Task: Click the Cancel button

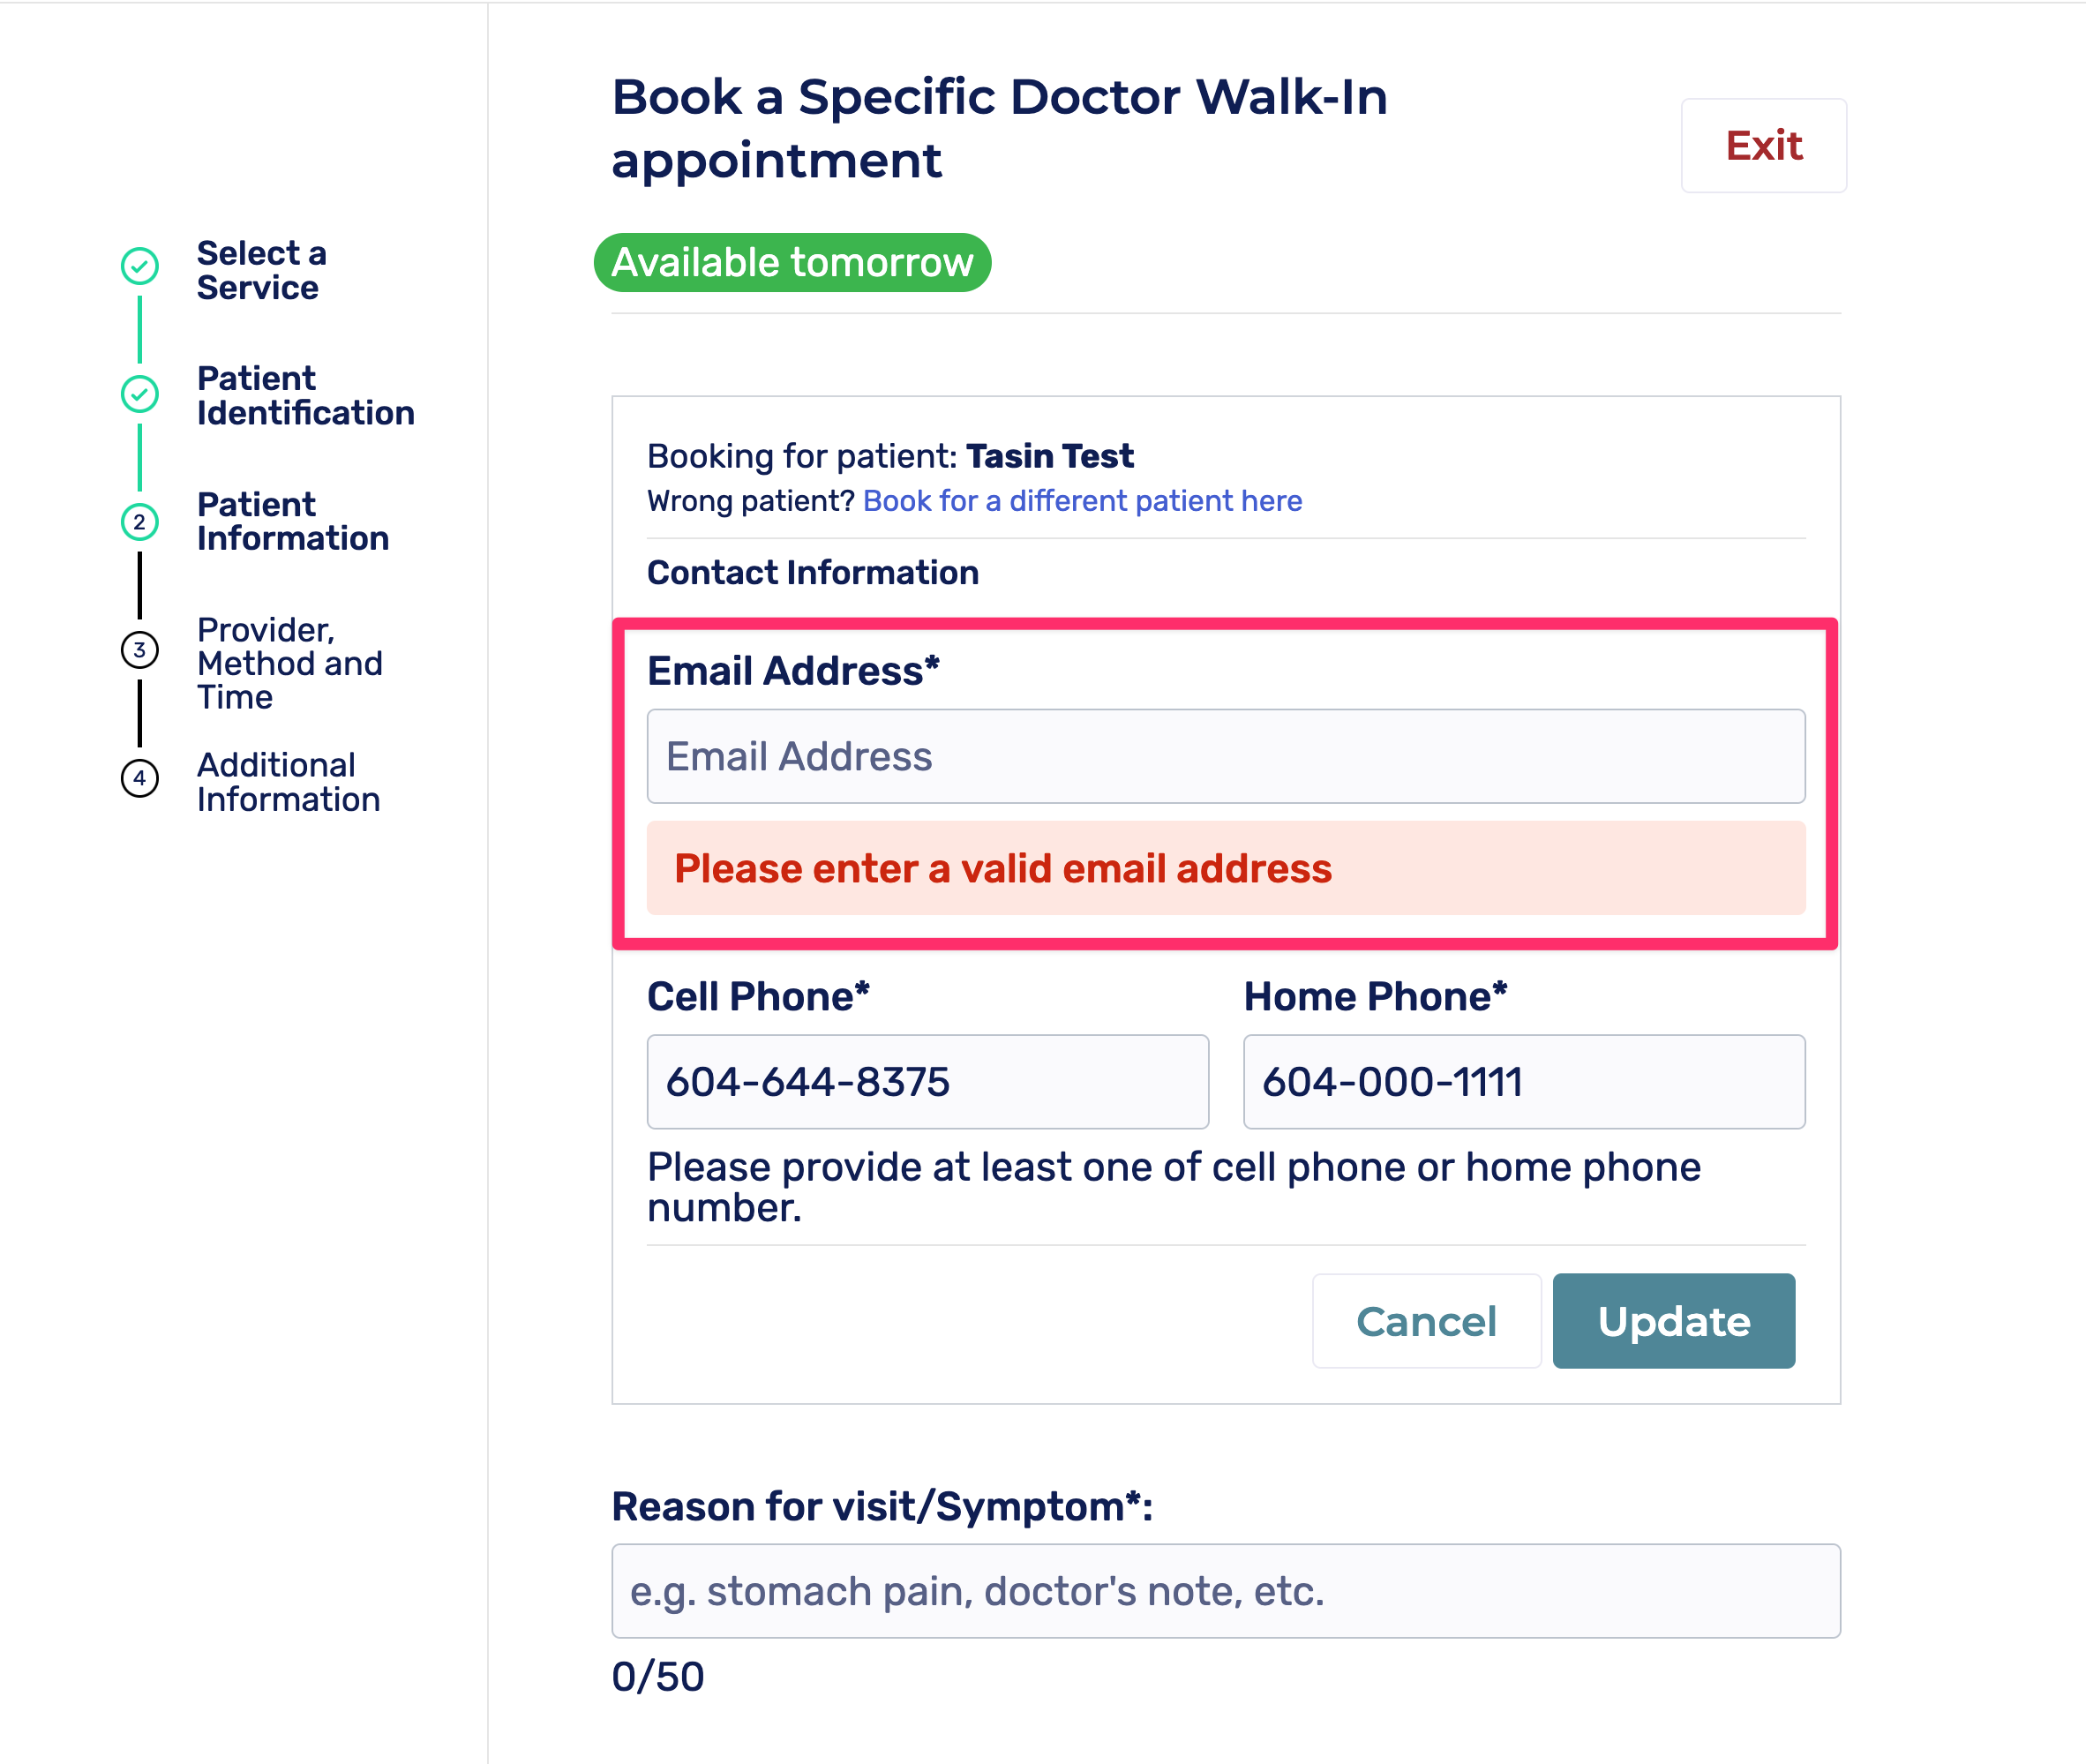Action: 1426,1321
